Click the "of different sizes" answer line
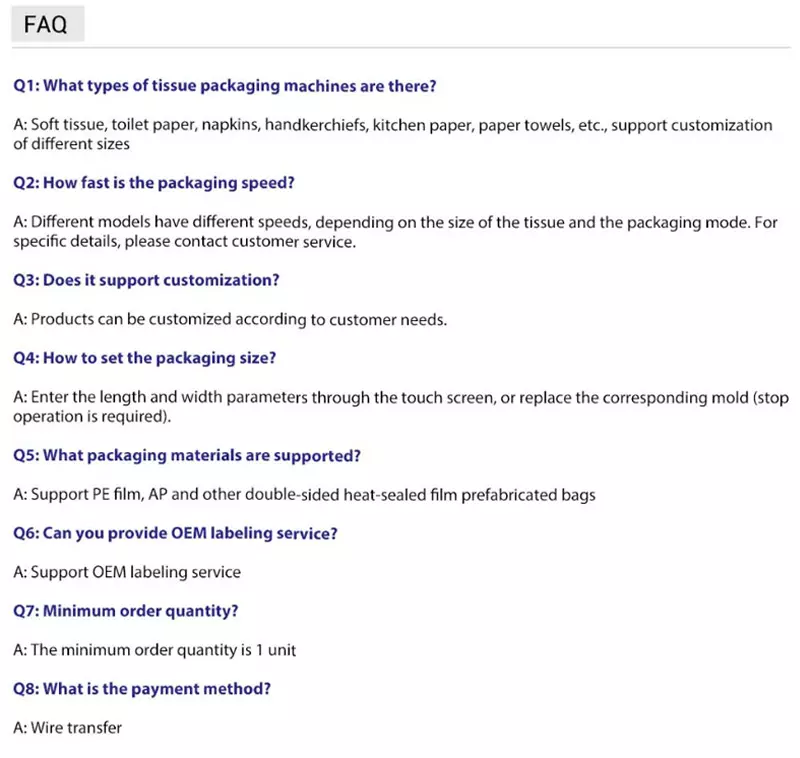 coord(71,144)
